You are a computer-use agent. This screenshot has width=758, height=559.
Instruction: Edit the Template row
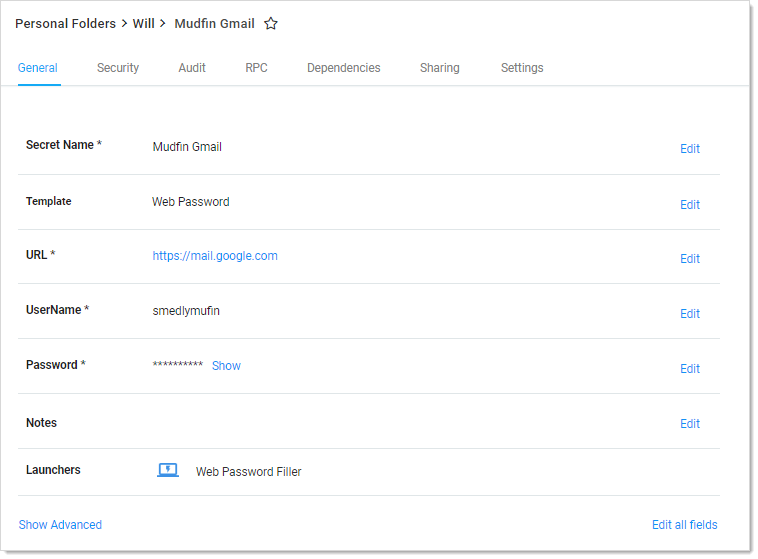[x=690, y=205]
